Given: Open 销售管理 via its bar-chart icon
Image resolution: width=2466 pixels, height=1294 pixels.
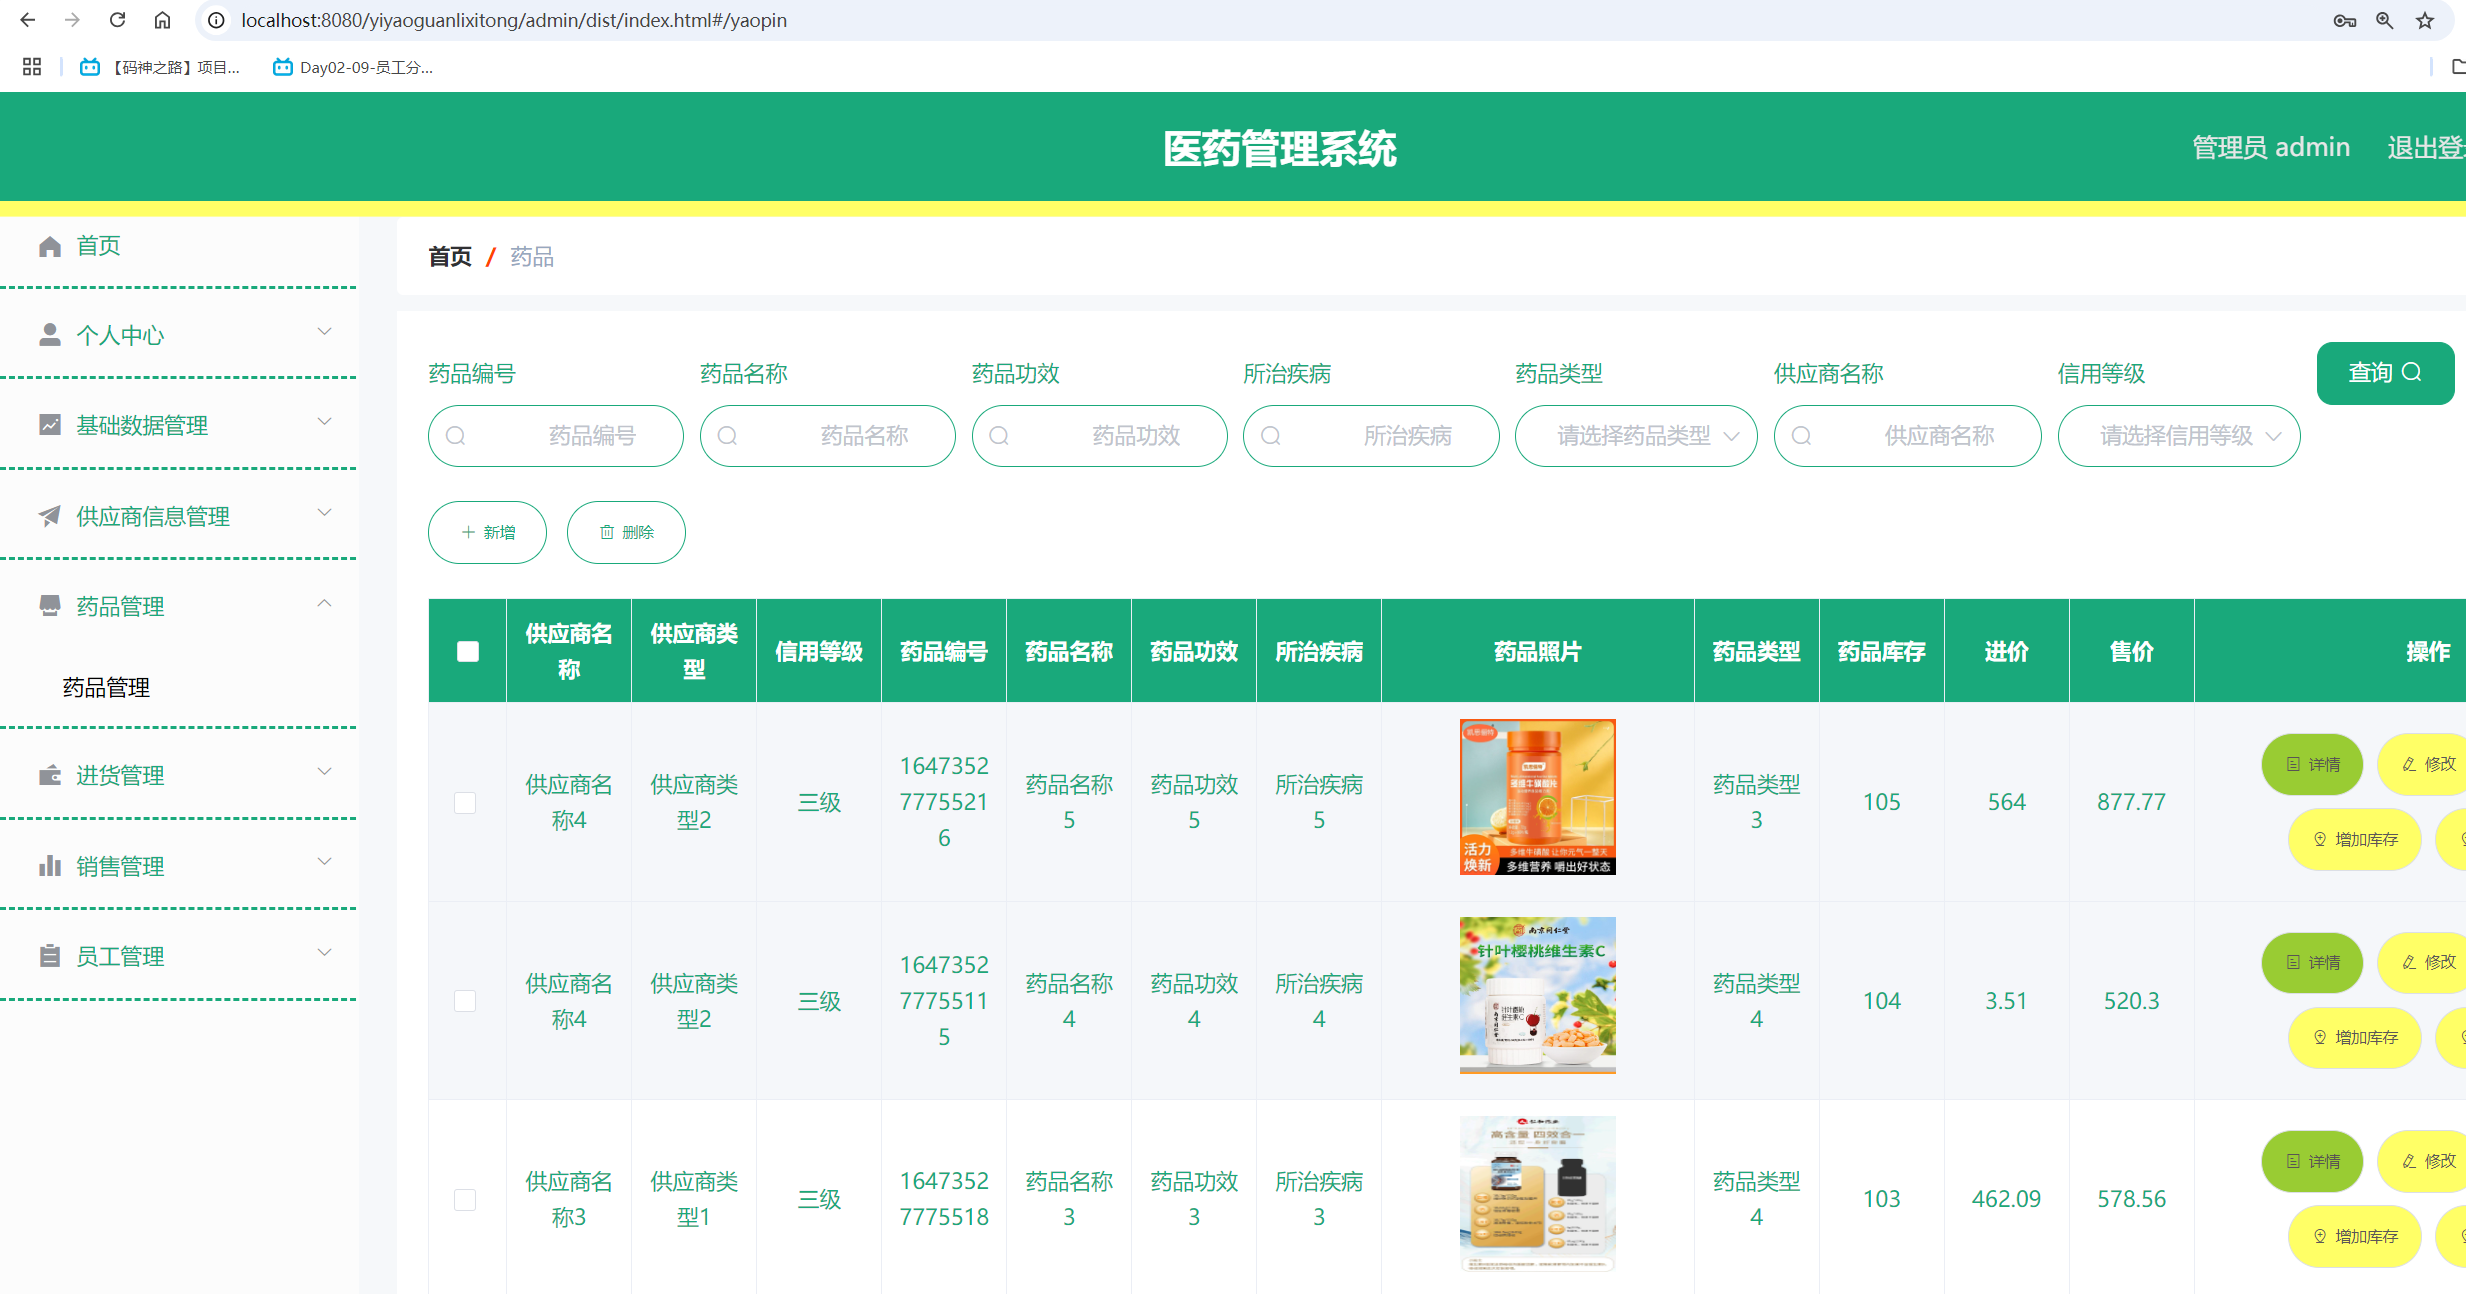Looking at the screenshot, I should (49, 865).
